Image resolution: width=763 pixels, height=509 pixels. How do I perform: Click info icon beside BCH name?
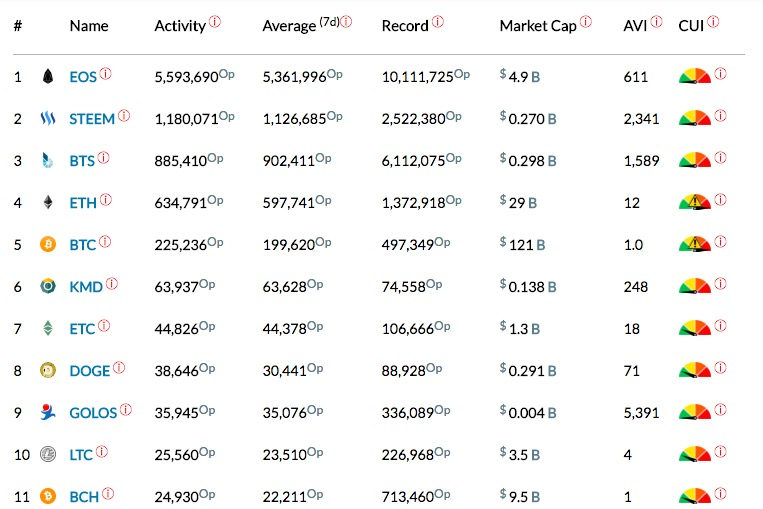(x=108, y=493)
